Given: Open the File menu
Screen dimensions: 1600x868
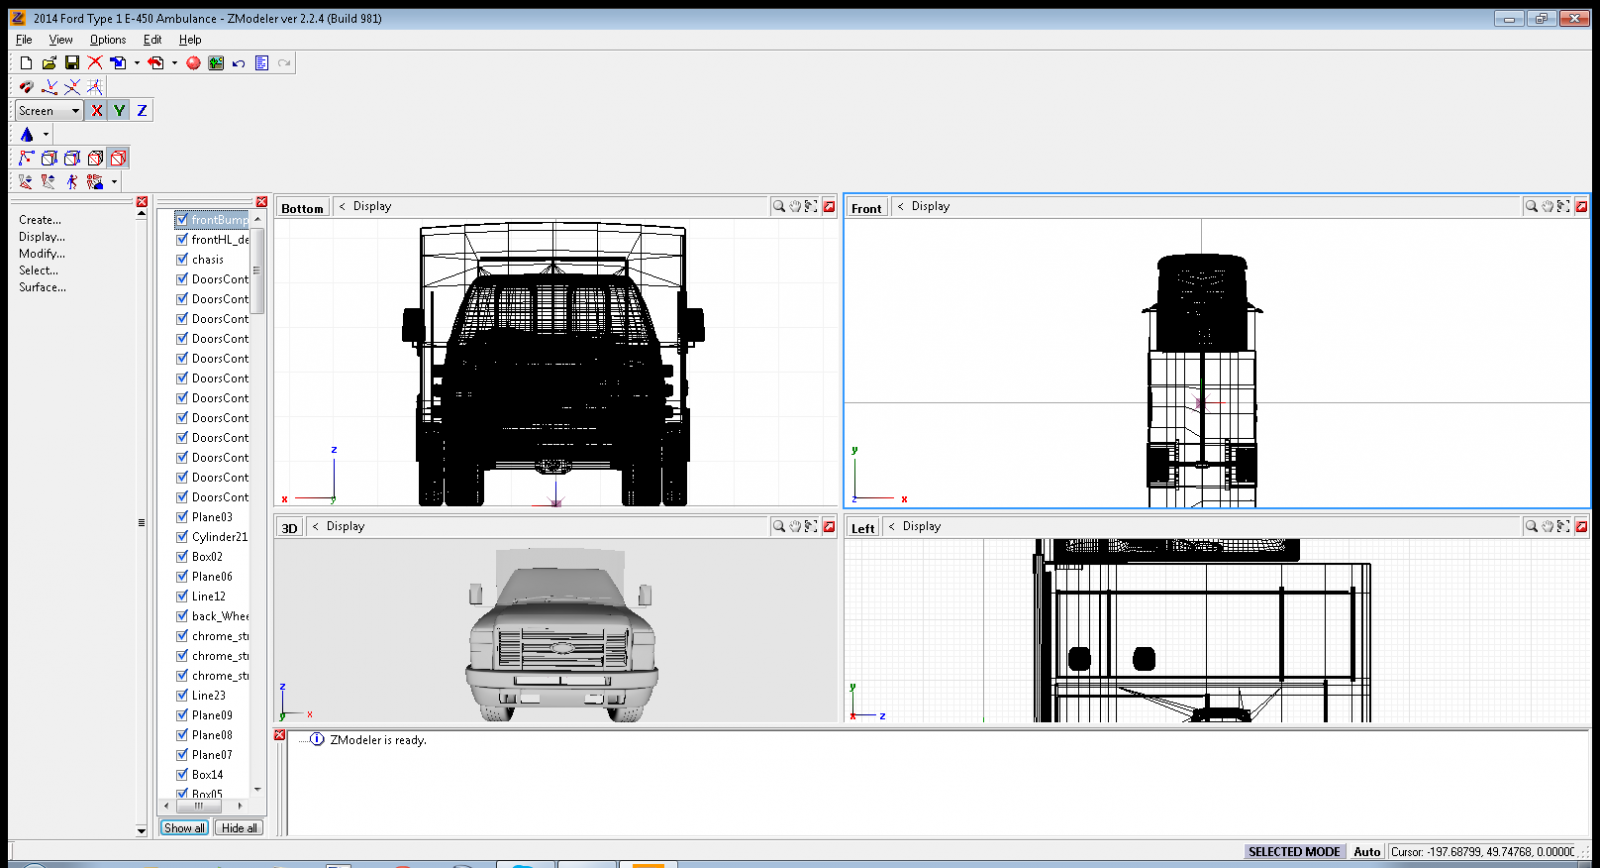Looking at the screenshot, I should 24,40.
